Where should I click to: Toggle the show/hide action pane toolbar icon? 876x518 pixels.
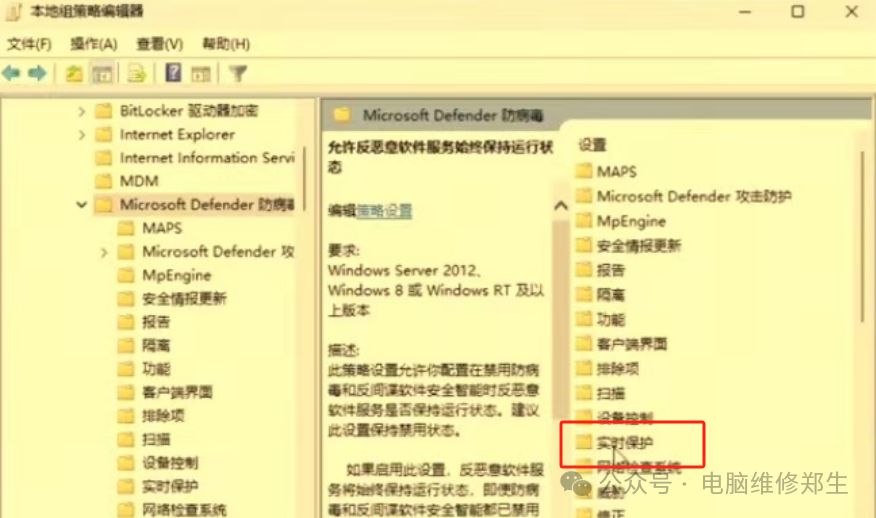[x=201, y=74]
